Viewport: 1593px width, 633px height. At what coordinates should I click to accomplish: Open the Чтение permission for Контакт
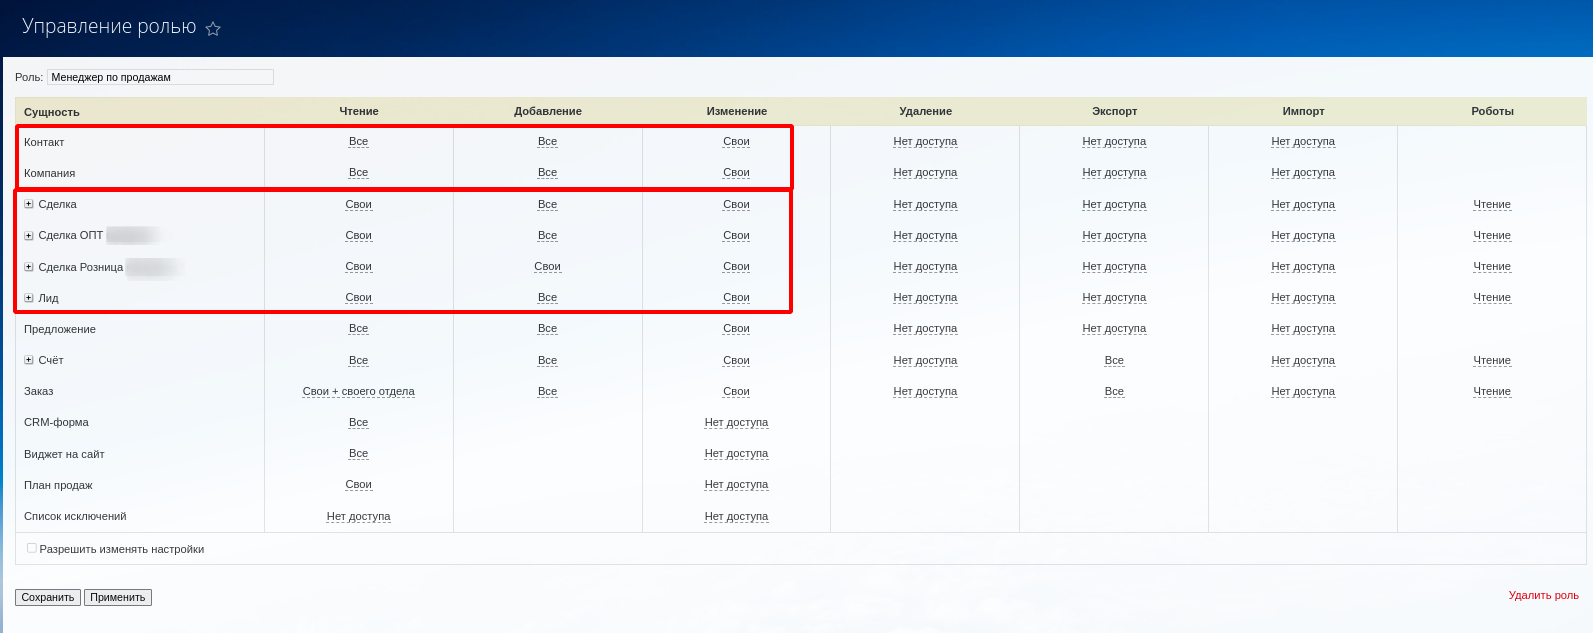359,142
